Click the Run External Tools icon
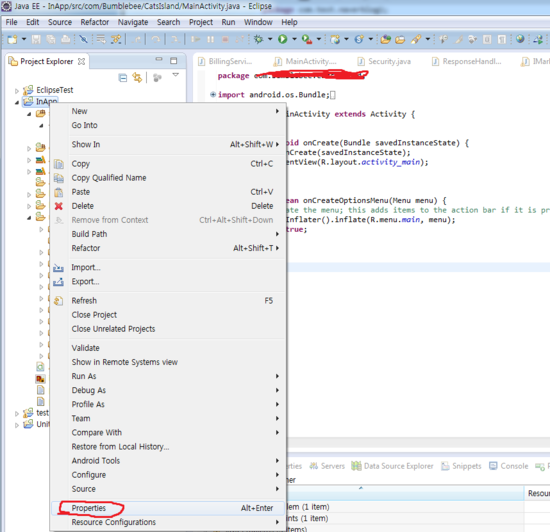 point(307,39)
